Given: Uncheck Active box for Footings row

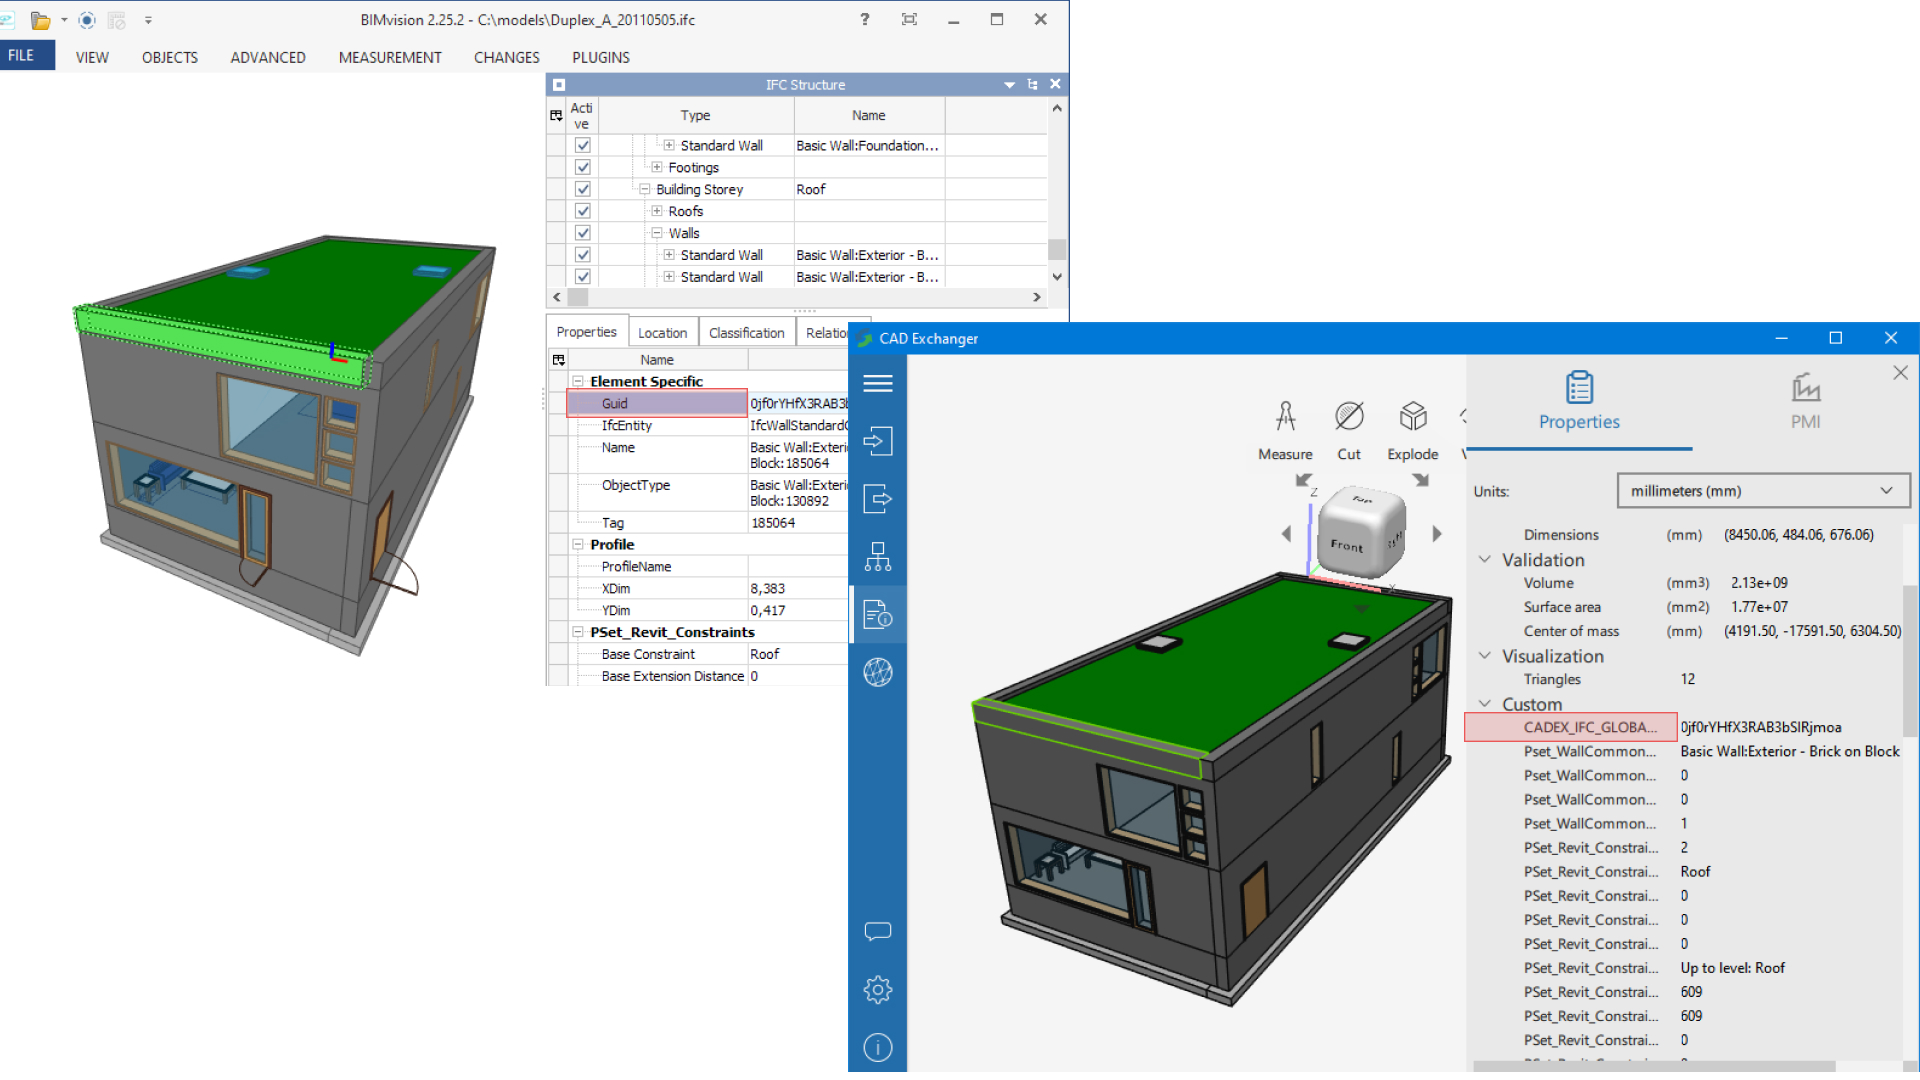Looking at the screenshot, I should point(583,168).
